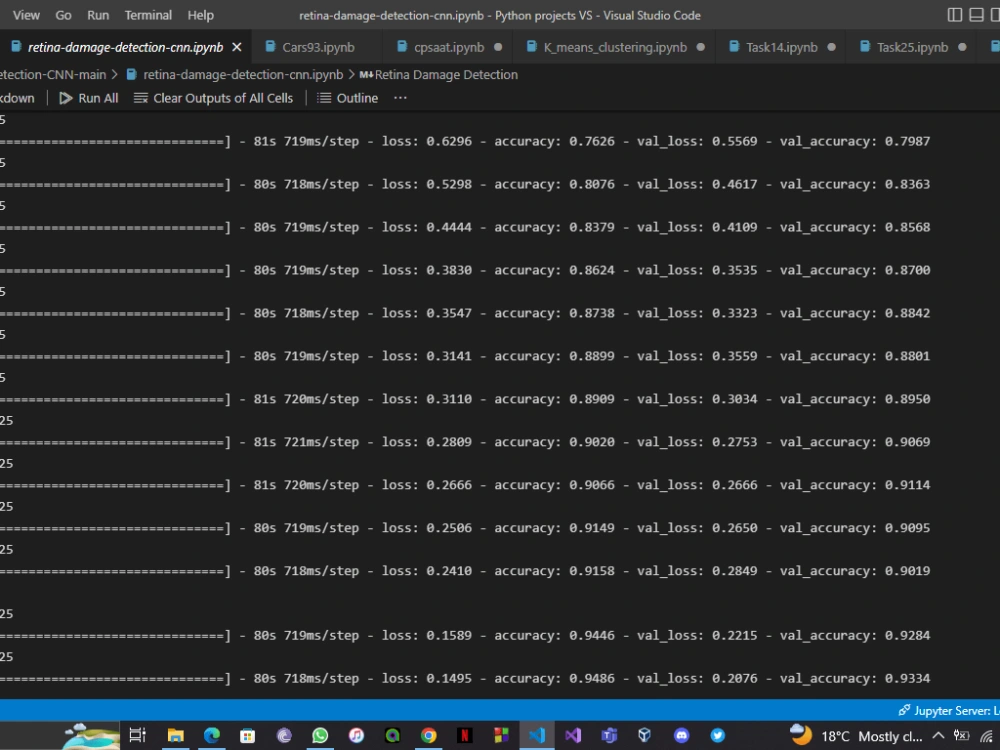Open the notebook Outline
The height and width of the screenshot is (750, 1000).
(x=348, y=98)
